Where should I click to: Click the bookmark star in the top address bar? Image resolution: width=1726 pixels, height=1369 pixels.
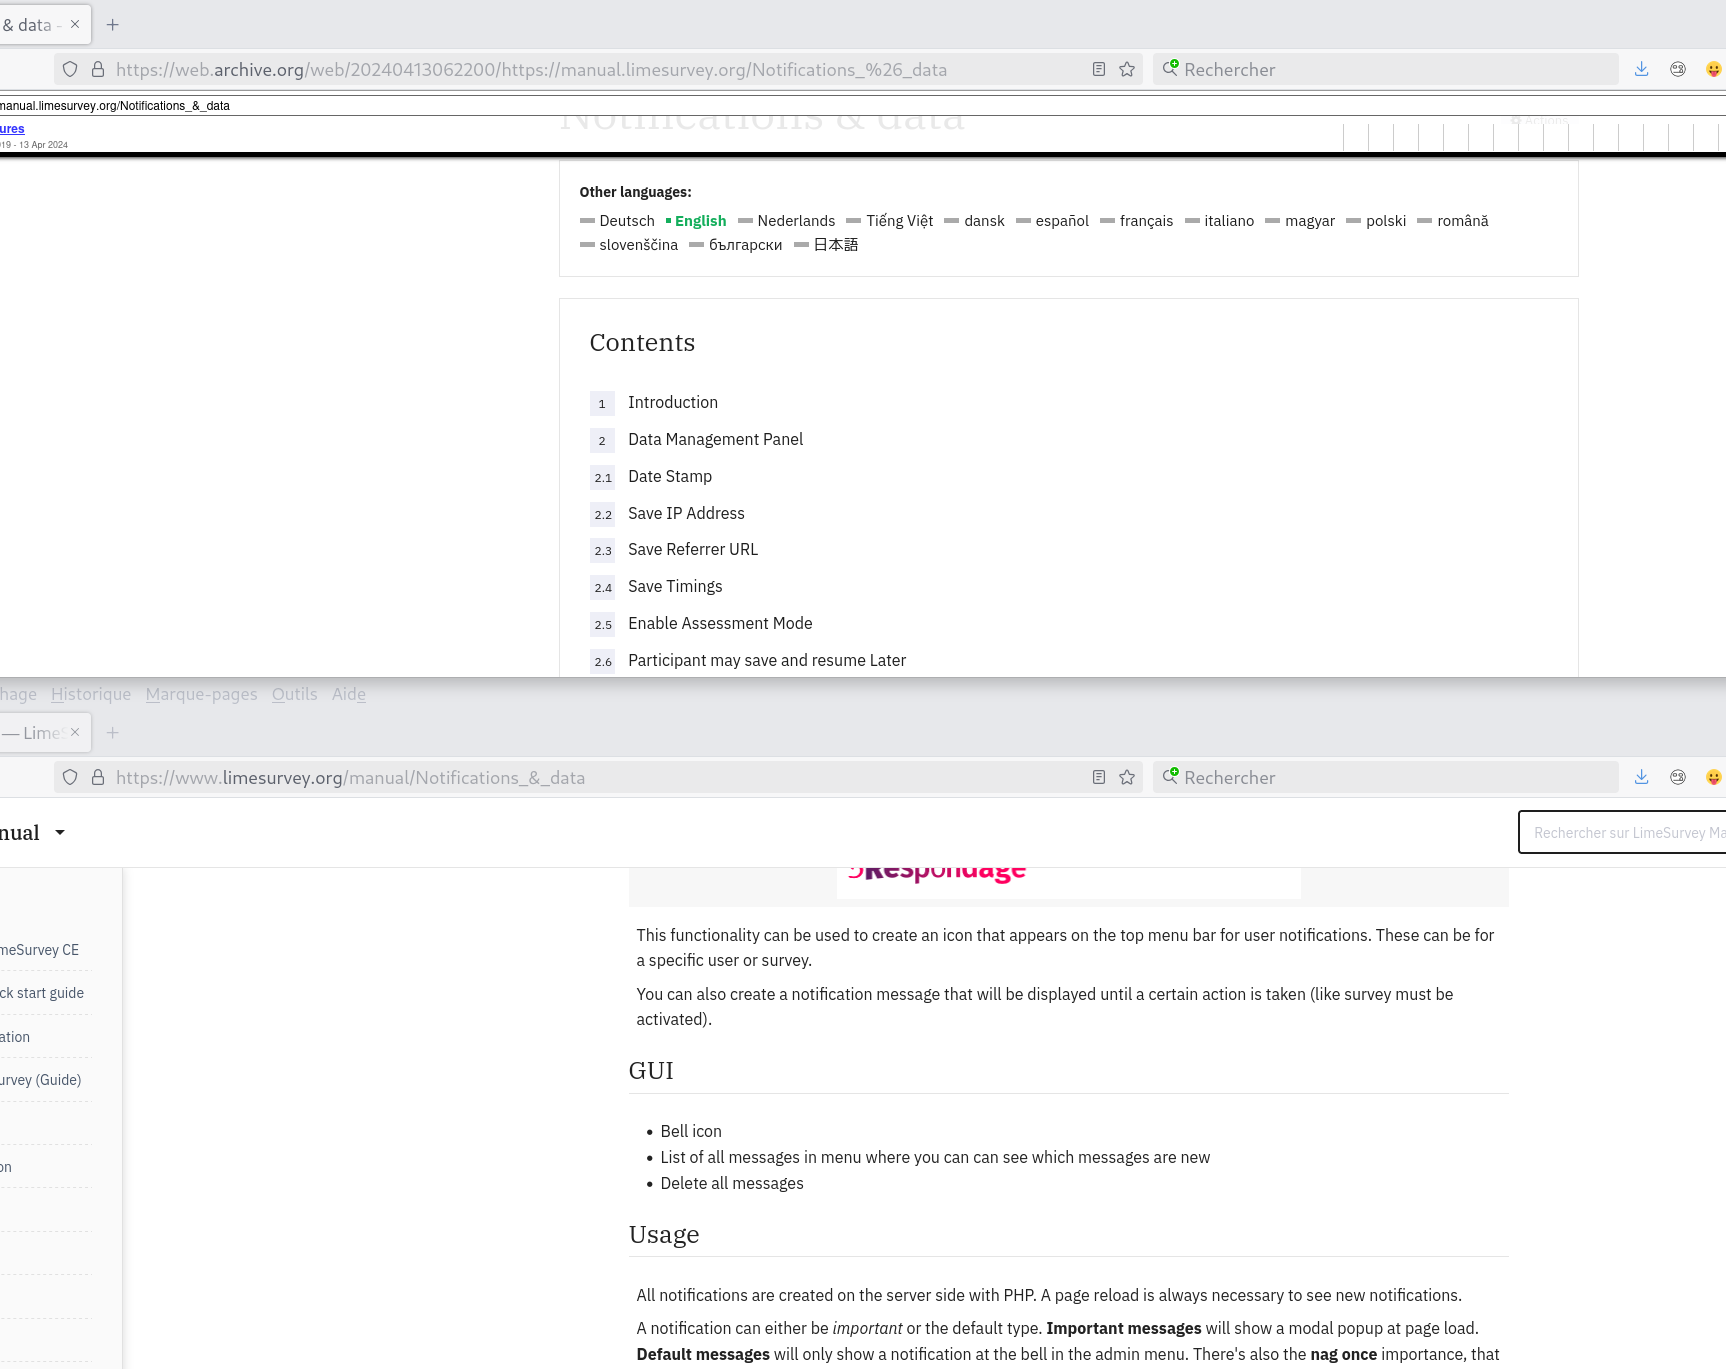pyautogui.click(x=1127, y=69)
